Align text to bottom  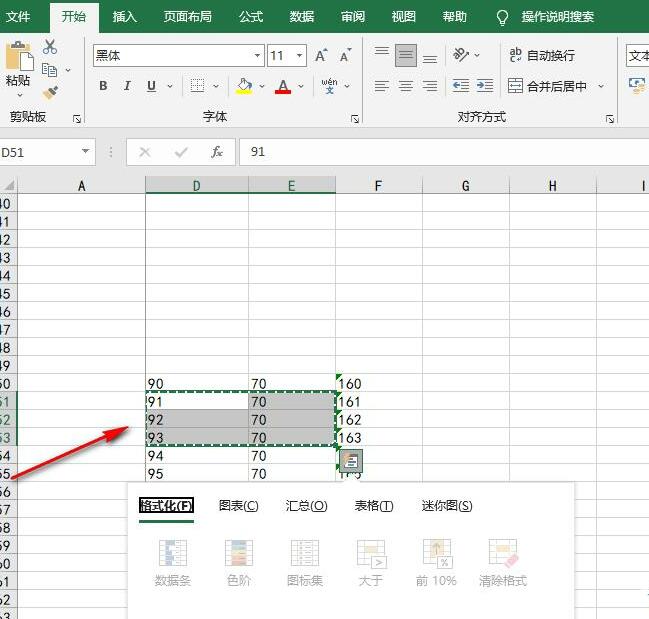click(x=430, y=59)
